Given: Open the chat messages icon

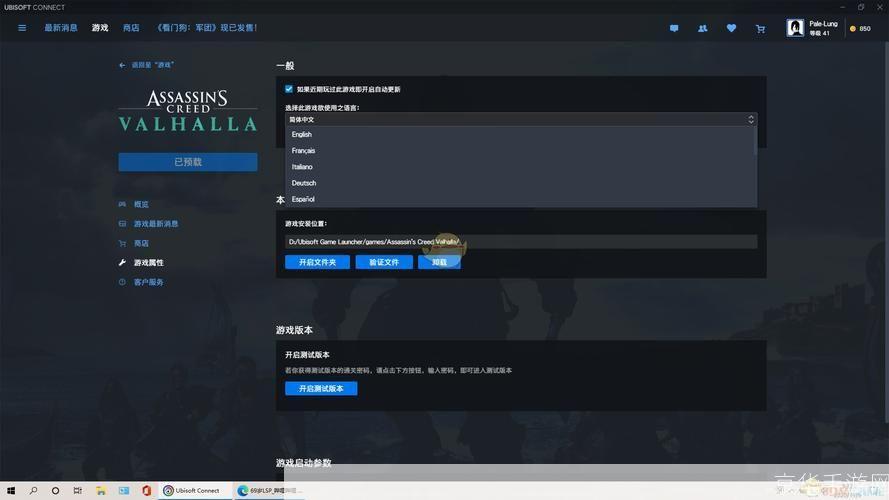Looking at the screenshot, I should pos(674,28).
